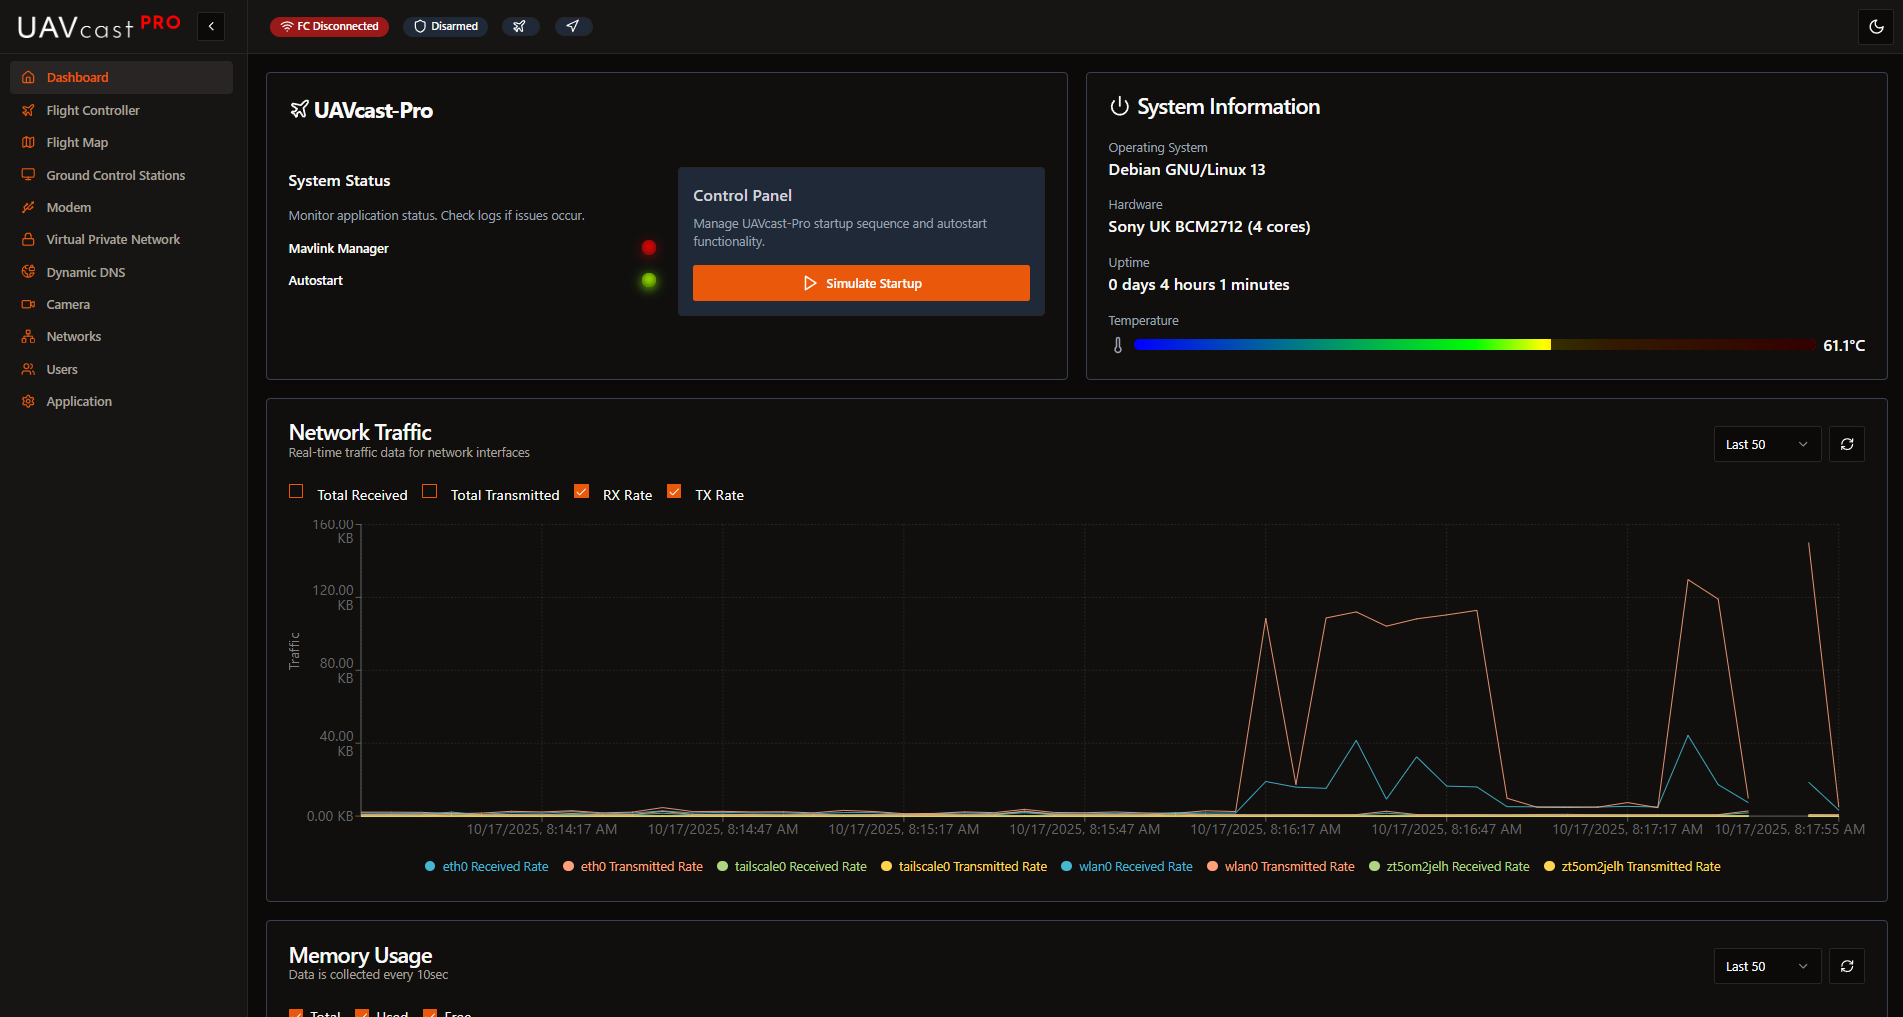
Task: Open the Memory Usage Last 50 dropdown
Action: tap(1766, 967)
